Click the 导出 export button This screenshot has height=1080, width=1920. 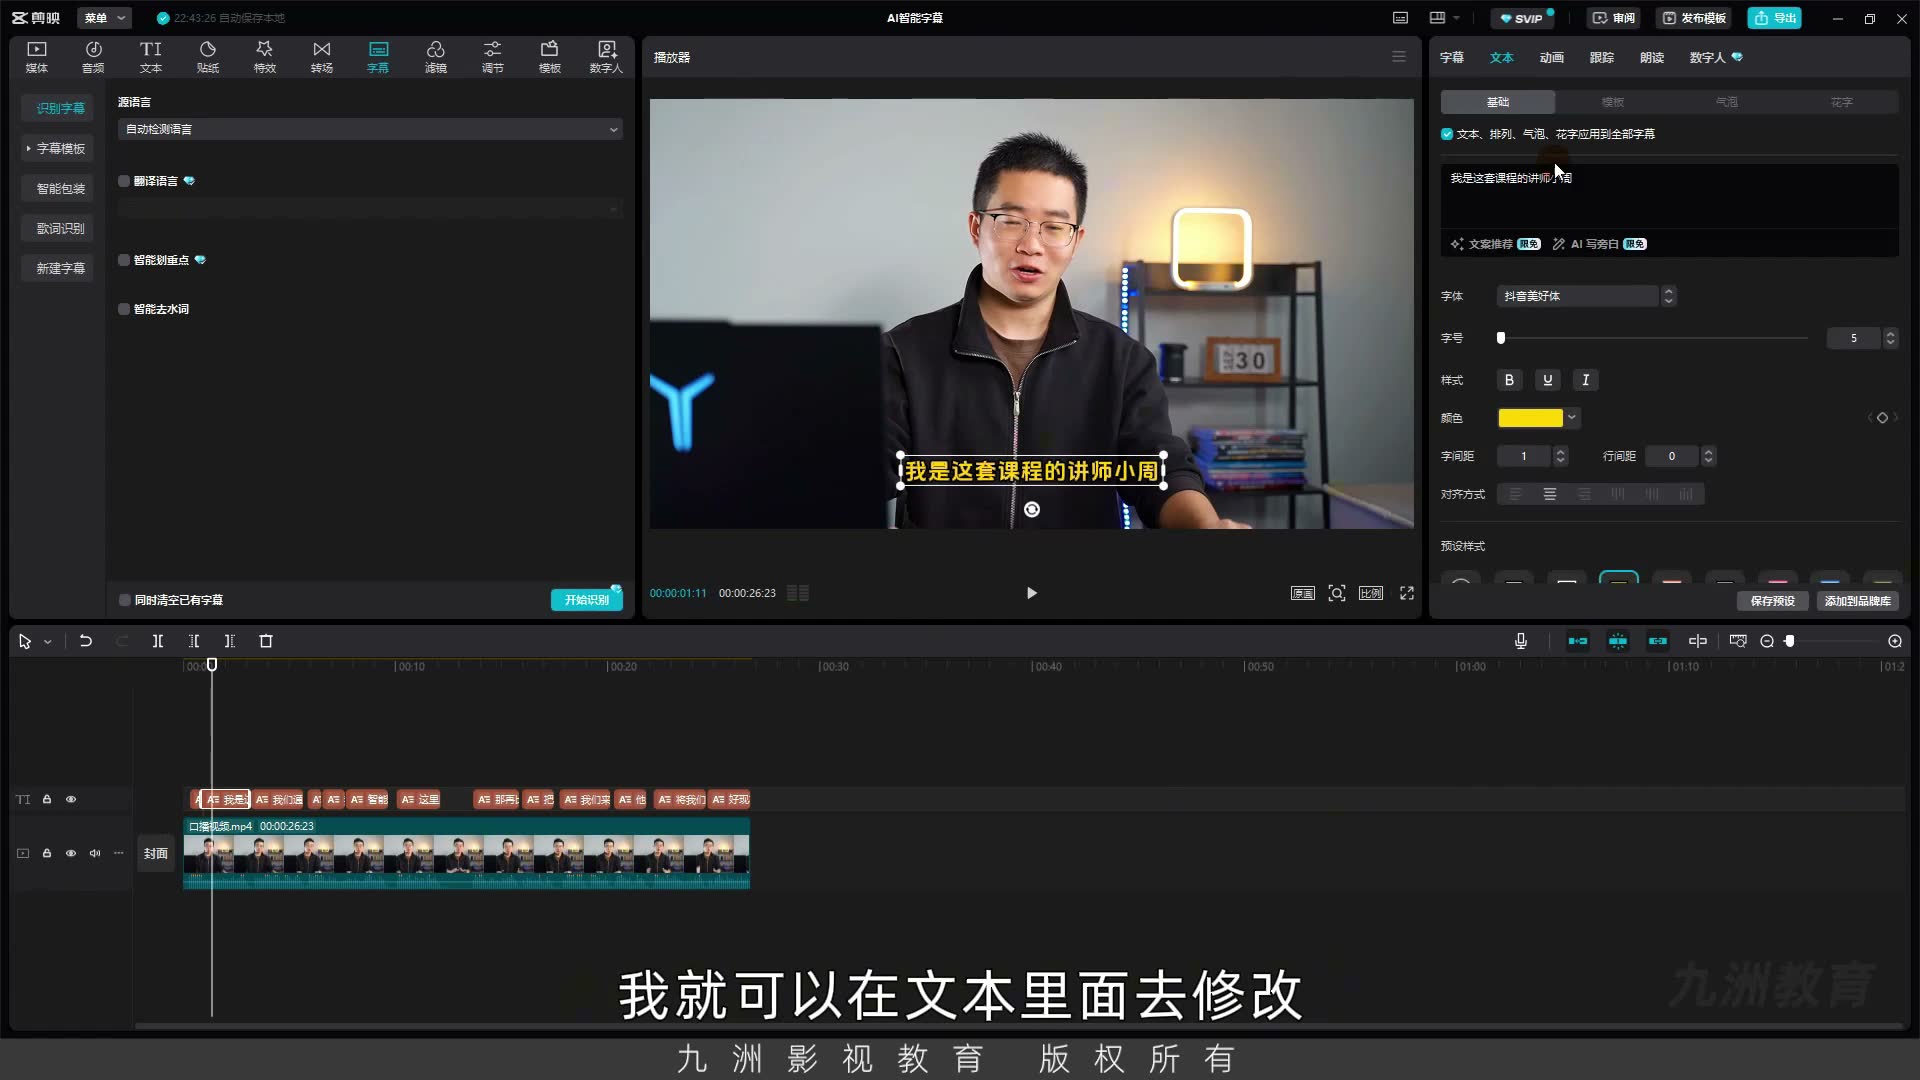point(1774,18)
